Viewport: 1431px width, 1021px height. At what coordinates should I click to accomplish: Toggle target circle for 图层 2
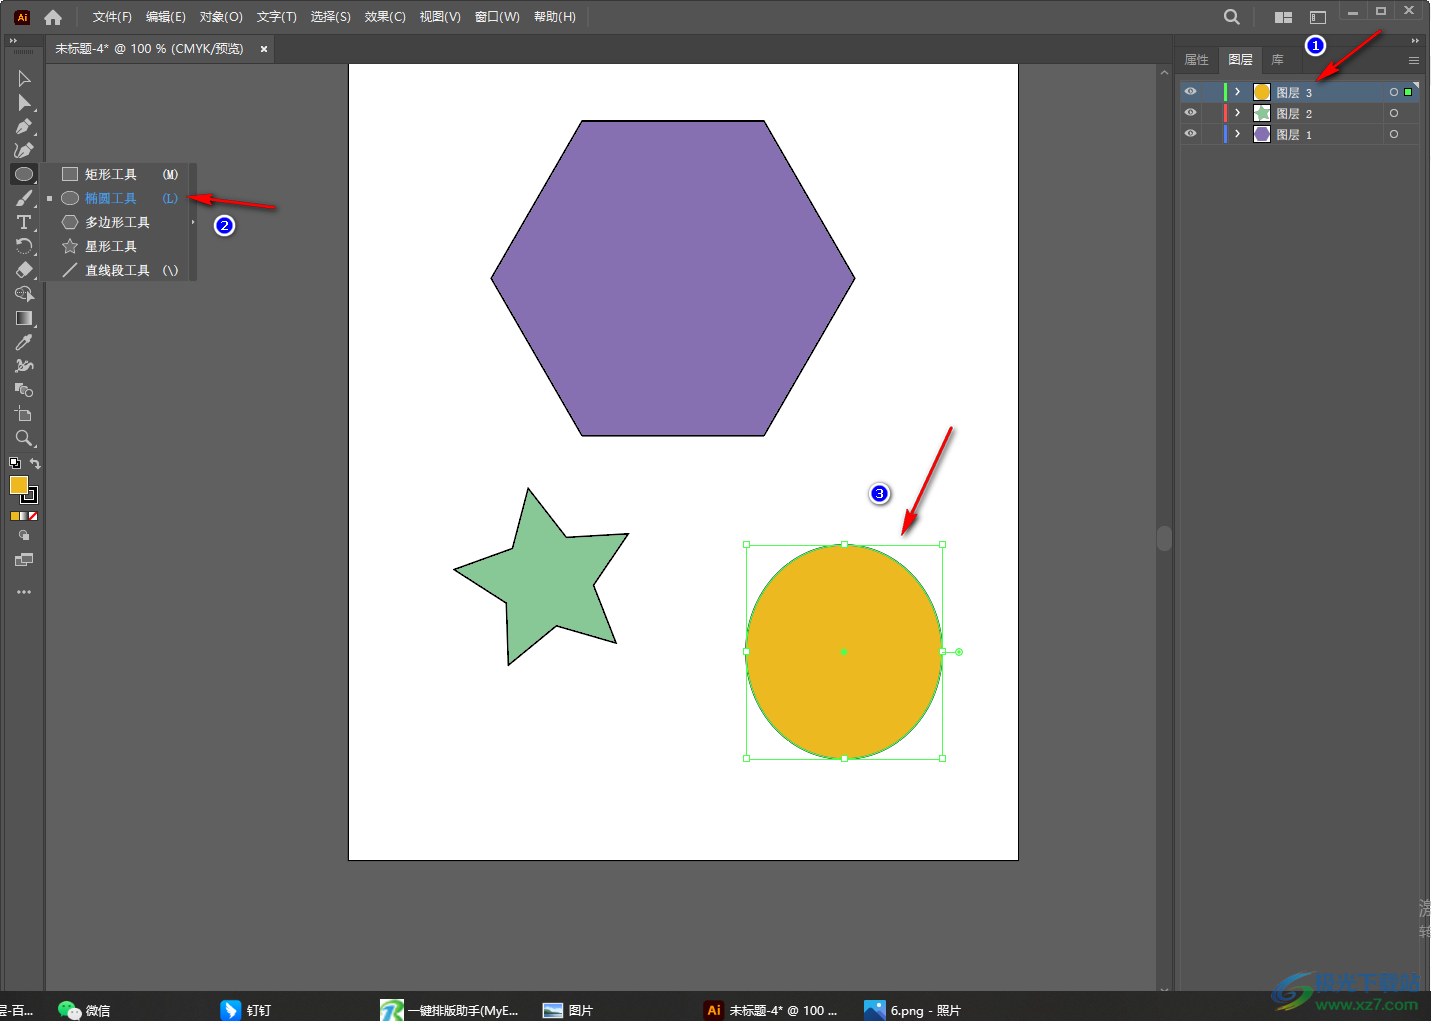1394,113
